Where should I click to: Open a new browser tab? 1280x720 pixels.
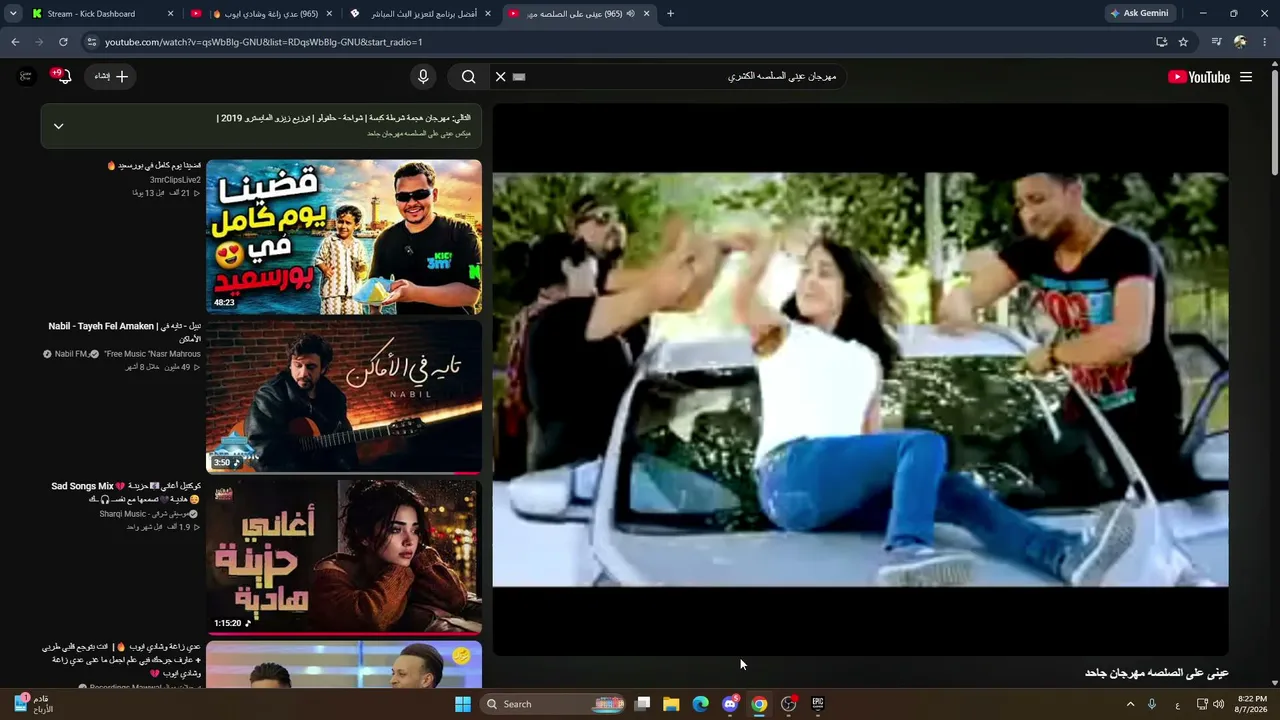coord(670,14)
